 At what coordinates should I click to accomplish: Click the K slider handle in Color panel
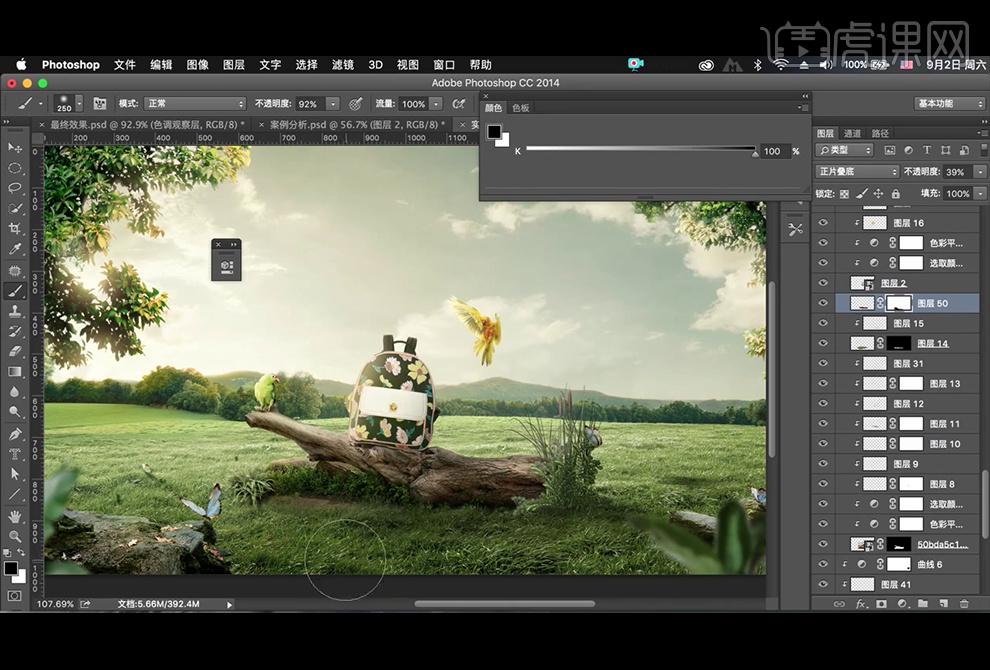754,152
